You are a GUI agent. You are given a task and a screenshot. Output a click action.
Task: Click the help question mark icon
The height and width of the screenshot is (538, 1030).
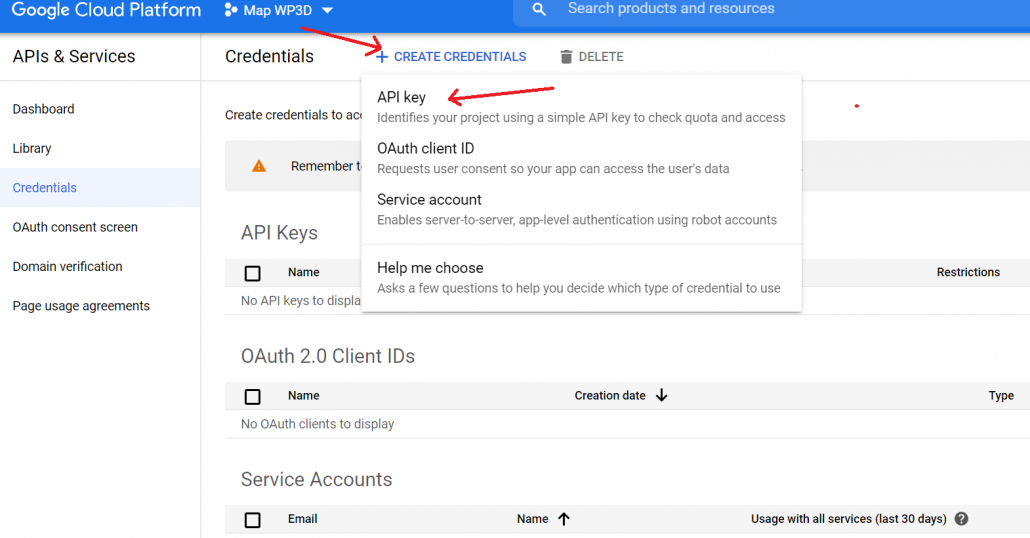tap(961, 519)
